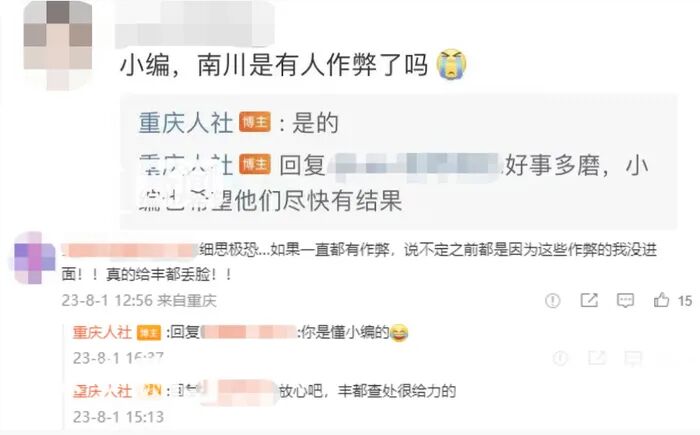This screenshot has width=700, height=435.
Task: Click faded comment icon beside 你是懂小编的 reply
Action: pos(633,358)
